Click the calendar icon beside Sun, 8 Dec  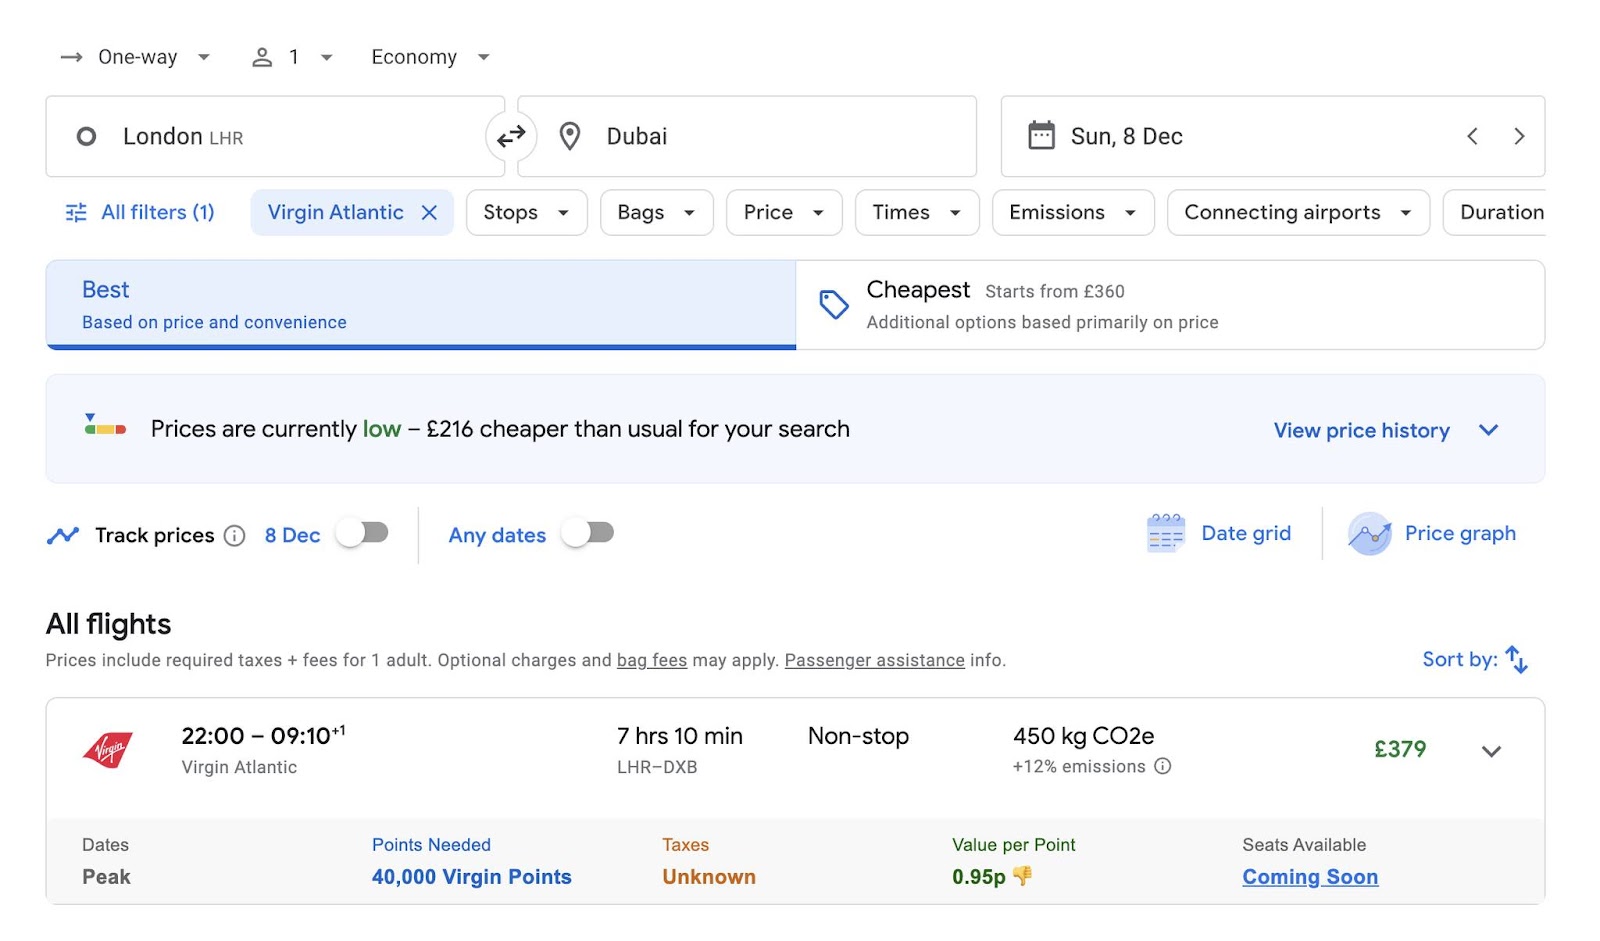point(1041,135)
